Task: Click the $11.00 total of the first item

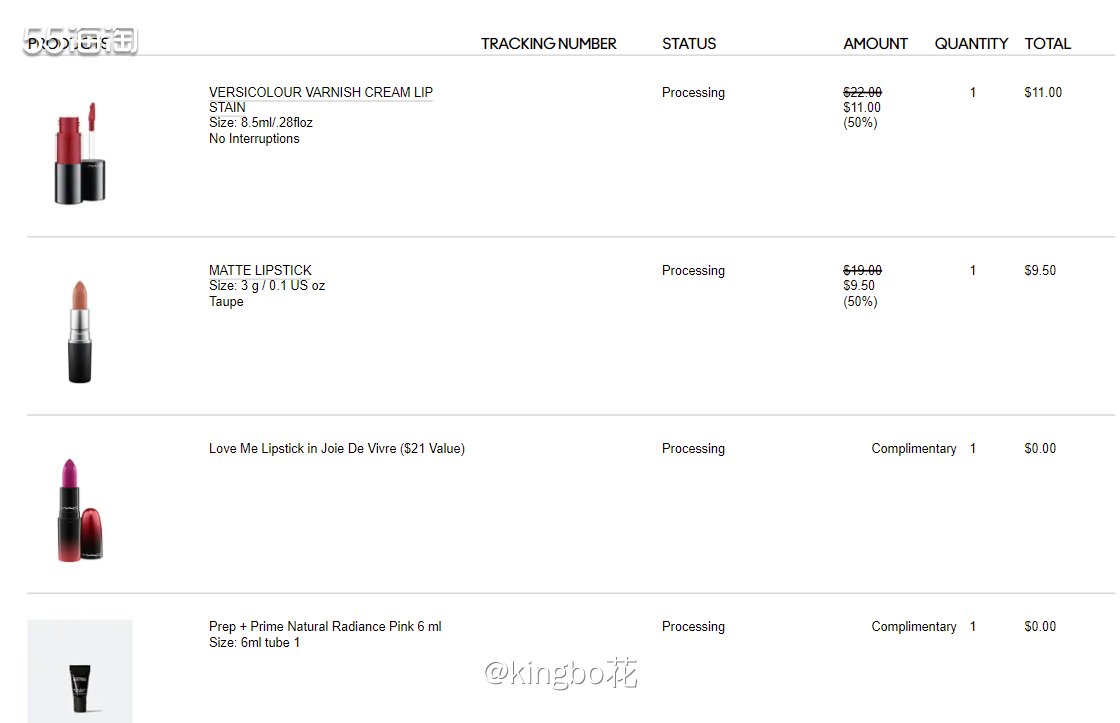Action: (1043, 92)
